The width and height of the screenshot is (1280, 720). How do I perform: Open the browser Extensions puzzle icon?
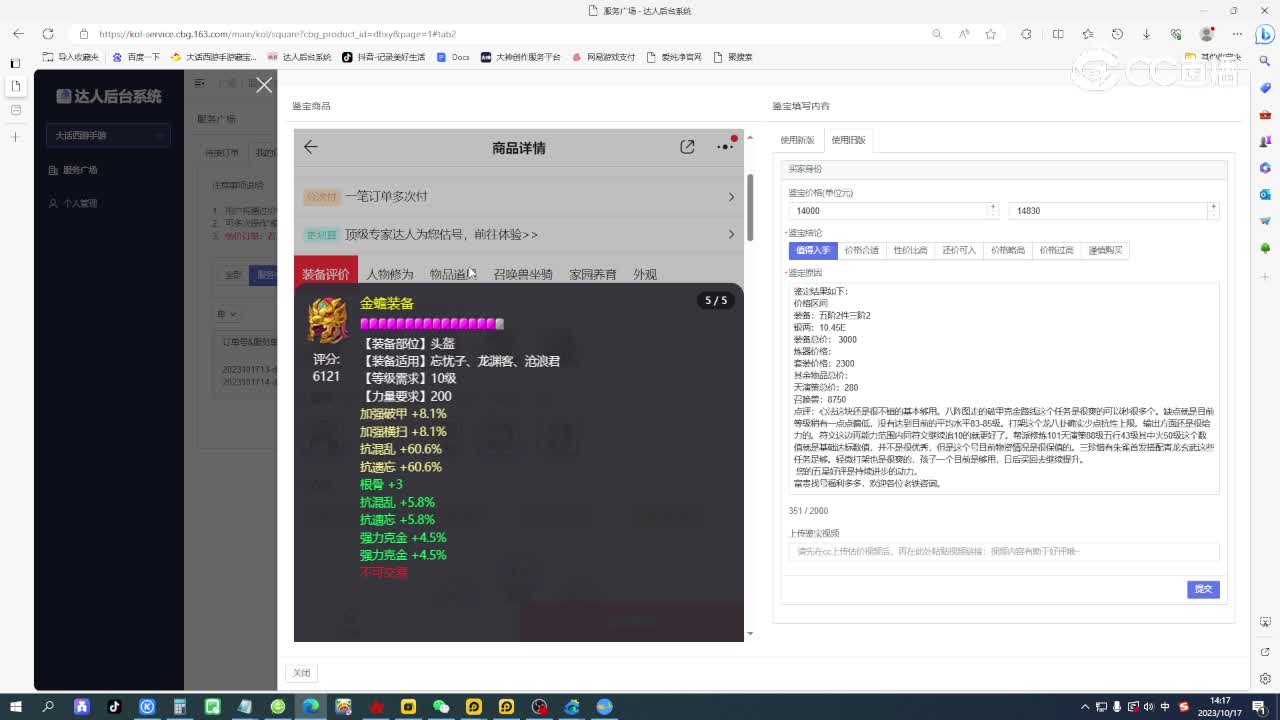[x=1026, y=34]
